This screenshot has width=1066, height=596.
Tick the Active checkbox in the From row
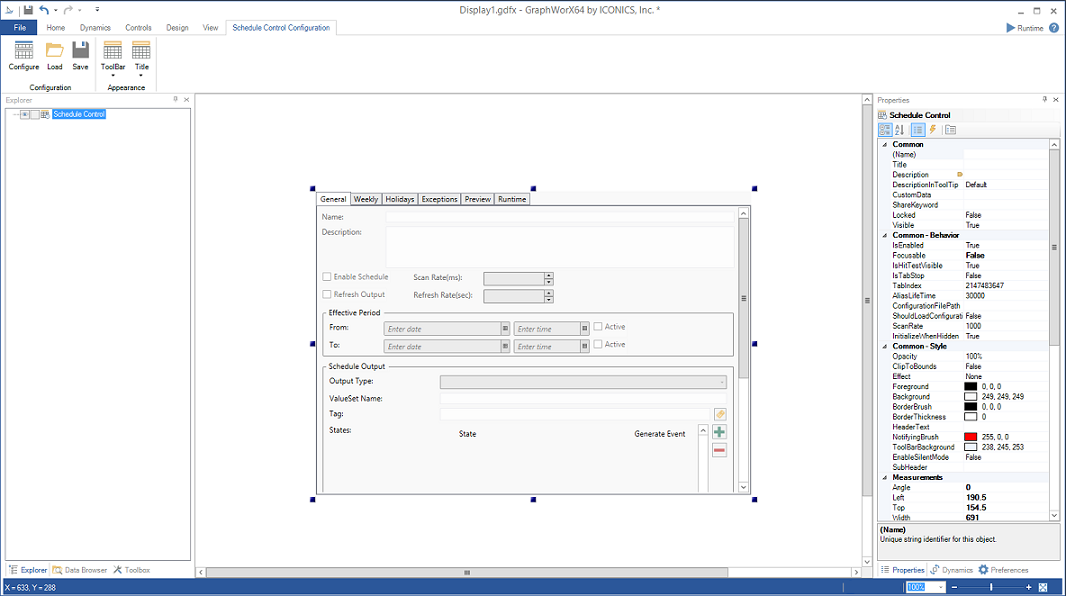click(x=598, y=326)
